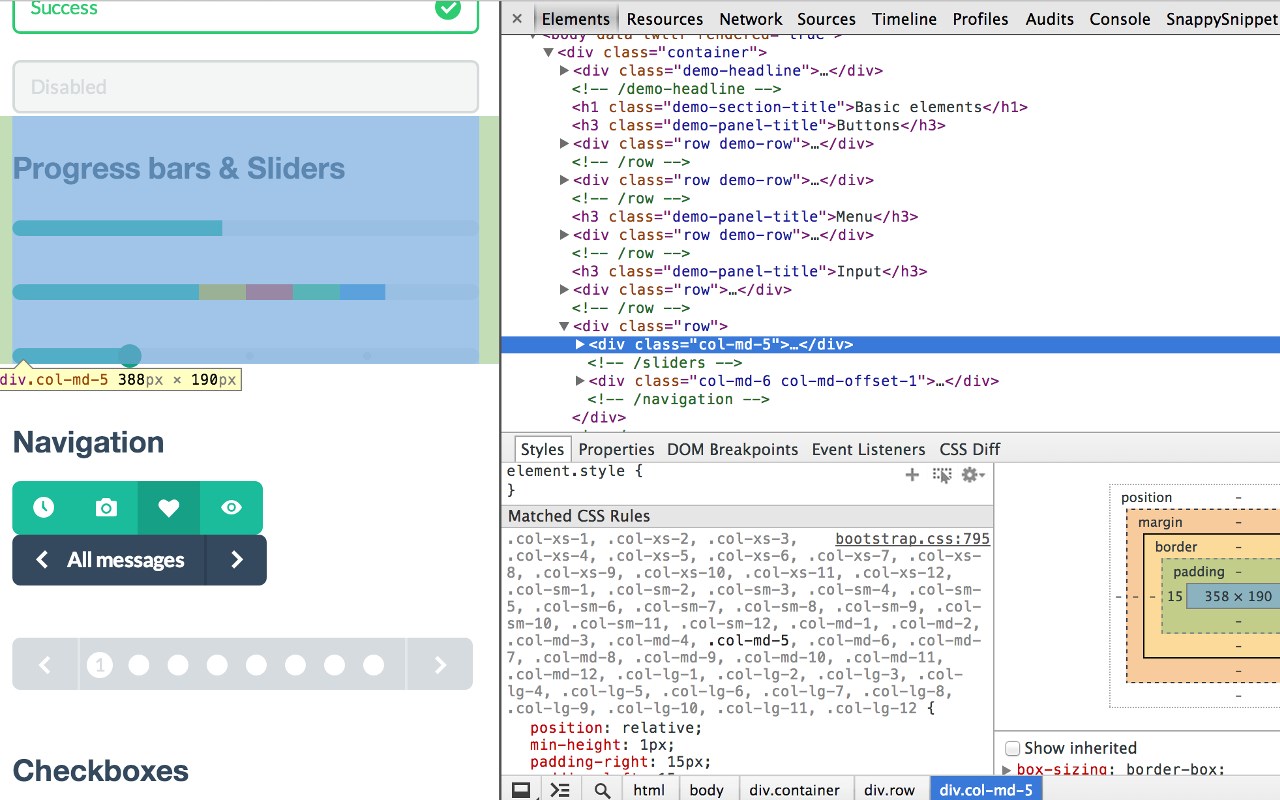Open the Profiles tab
This screenshot has height=800, width=1280.
point(980,18)
